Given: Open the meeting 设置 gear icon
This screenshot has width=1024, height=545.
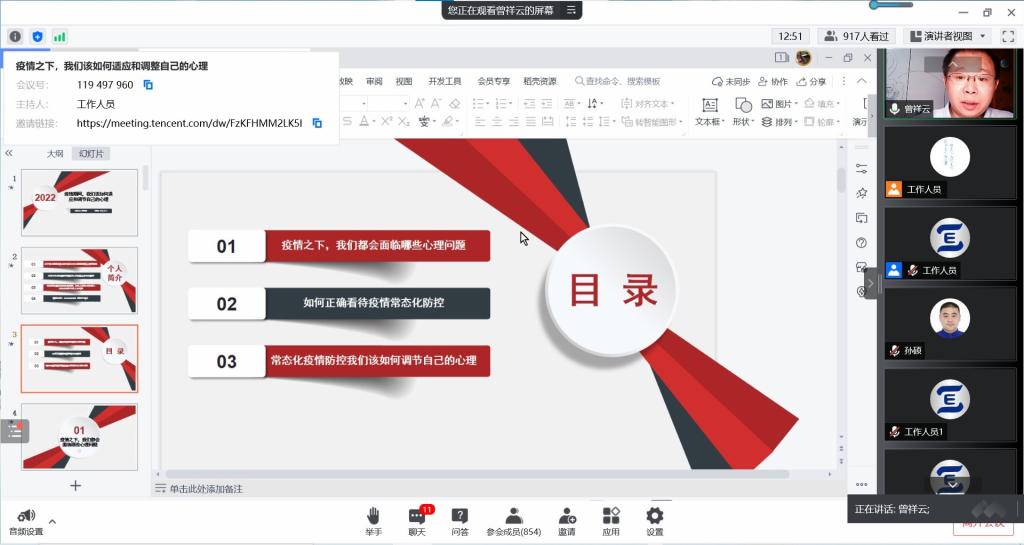Looking at the screenshot, I should (655, 516).
